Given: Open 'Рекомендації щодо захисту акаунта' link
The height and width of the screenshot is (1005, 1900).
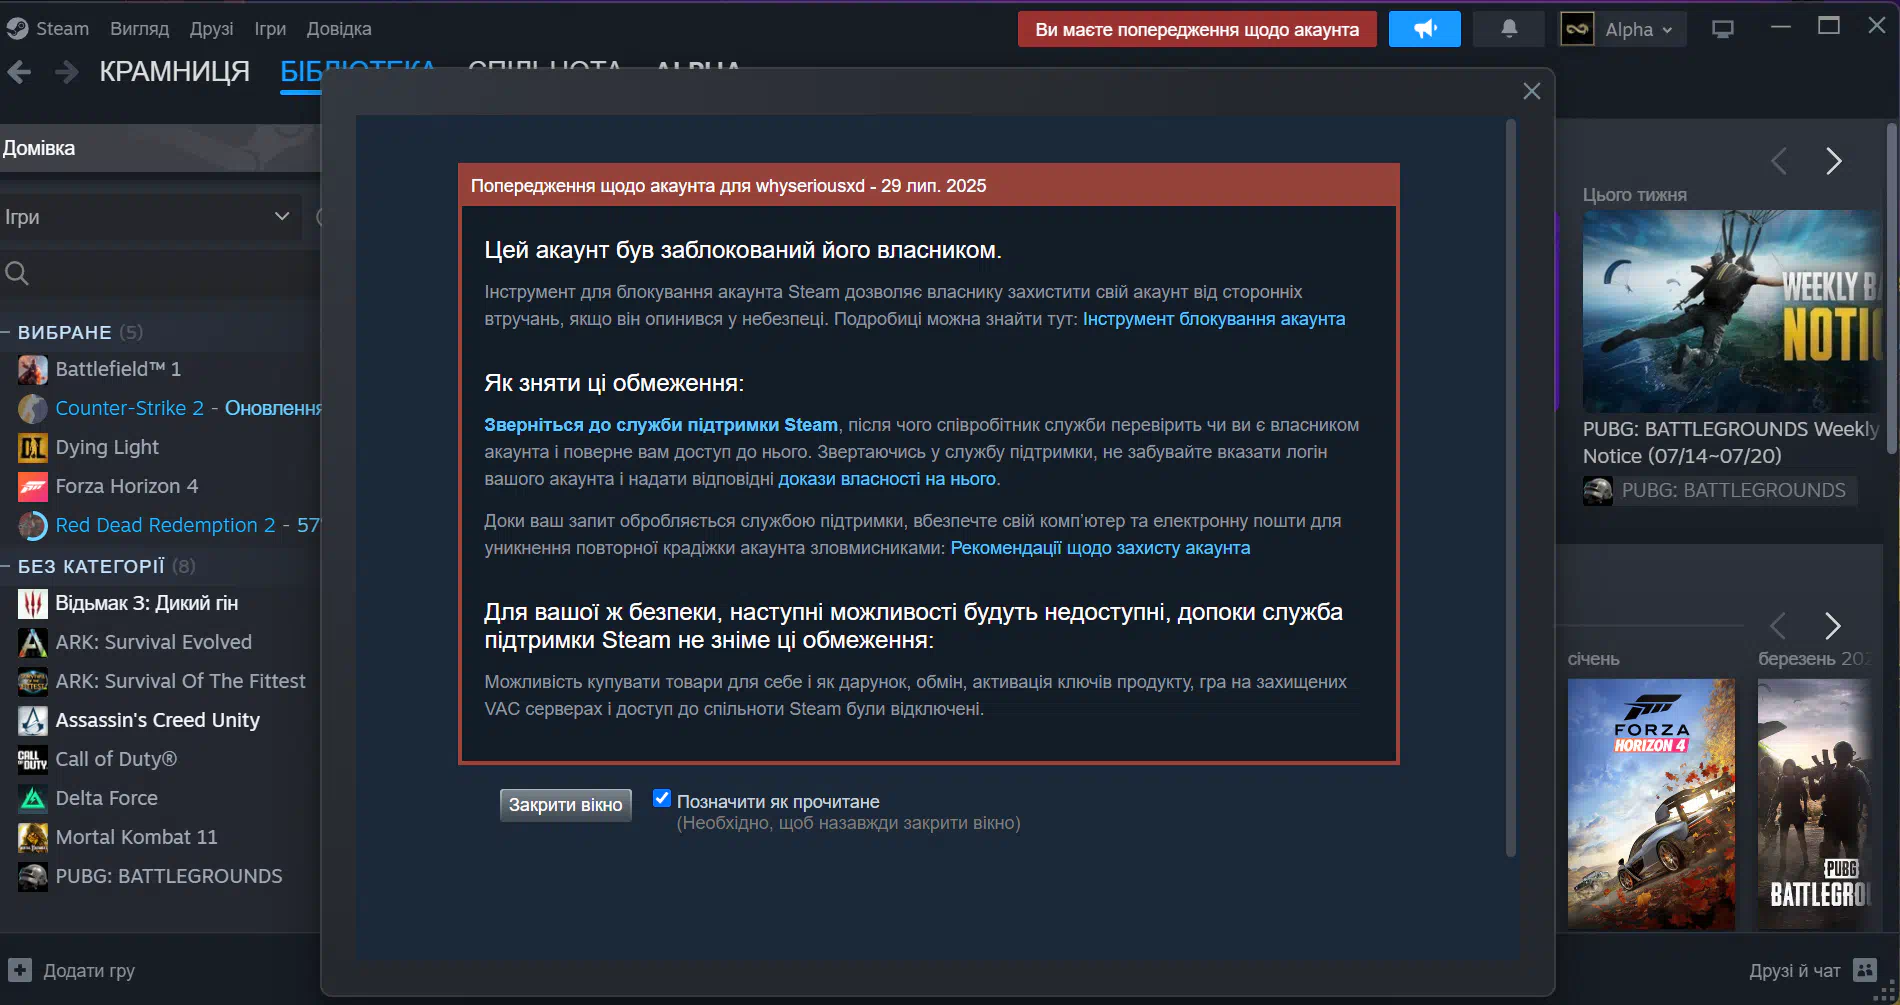Looking at the screenshot, I should (1100, 548).
